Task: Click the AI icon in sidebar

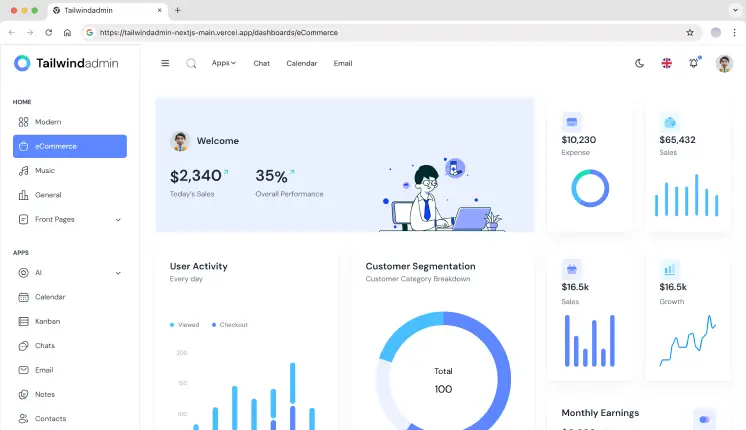Action: (23, 273)
